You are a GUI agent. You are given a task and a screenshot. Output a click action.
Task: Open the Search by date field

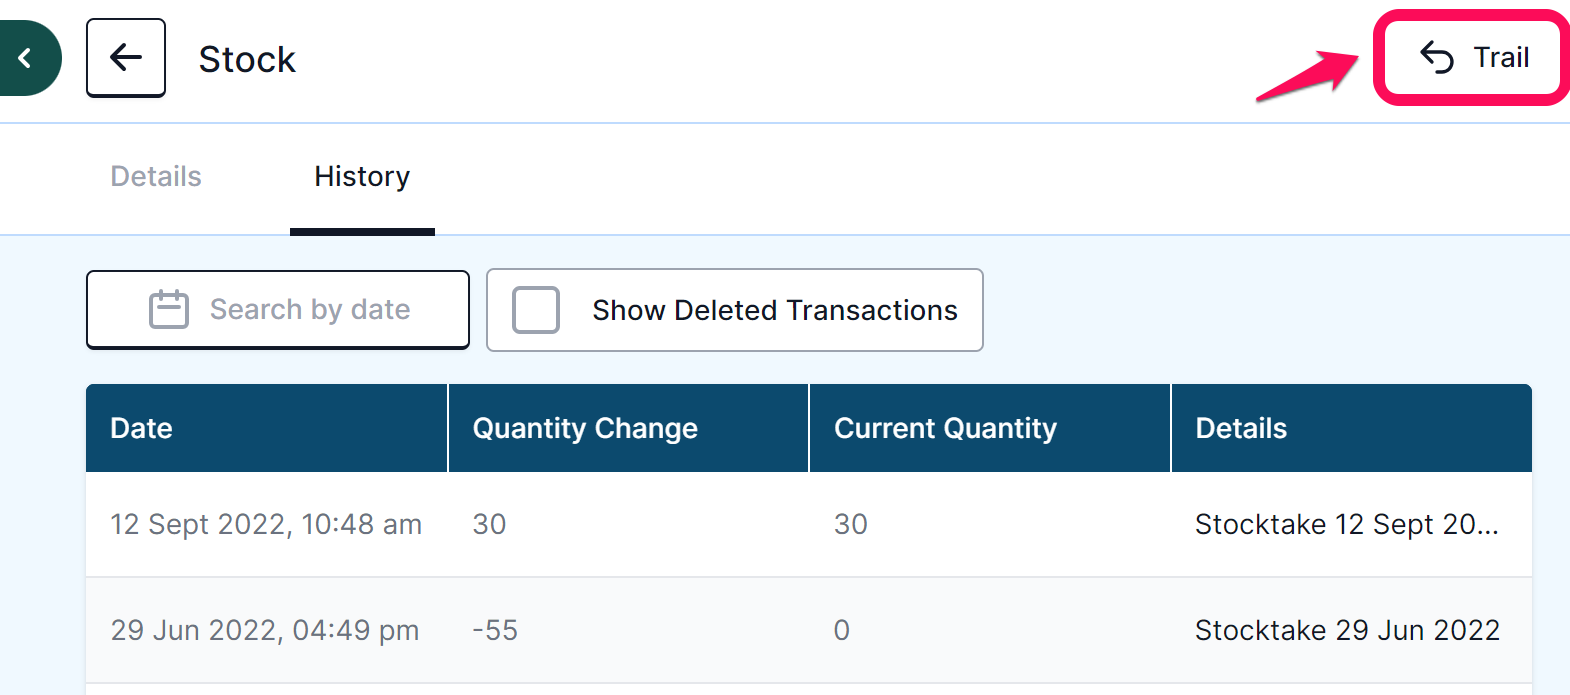tap(278, 310)
